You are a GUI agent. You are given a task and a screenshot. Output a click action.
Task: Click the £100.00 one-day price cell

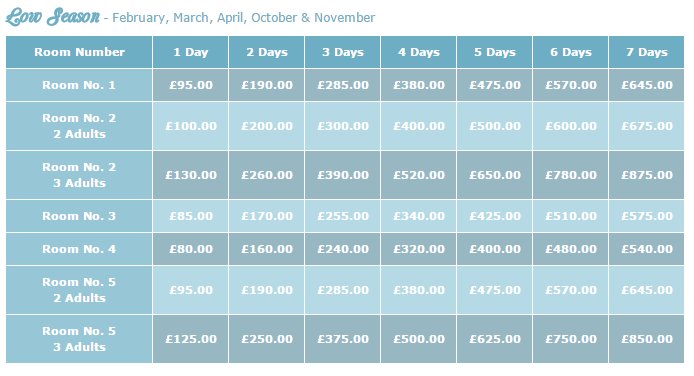coord(191,126)
